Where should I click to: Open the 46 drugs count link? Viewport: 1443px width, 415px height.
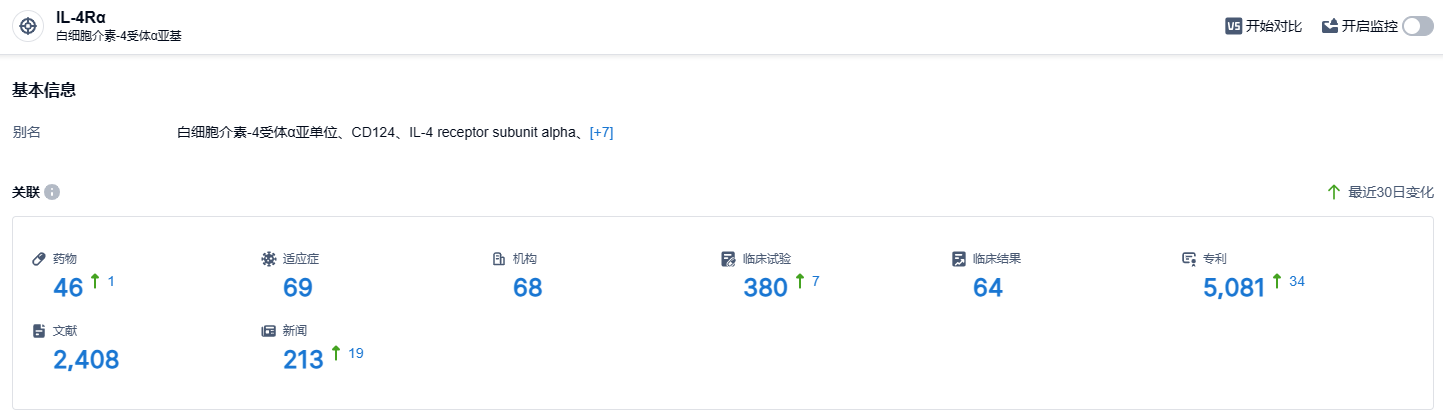[x=68, y=288]
